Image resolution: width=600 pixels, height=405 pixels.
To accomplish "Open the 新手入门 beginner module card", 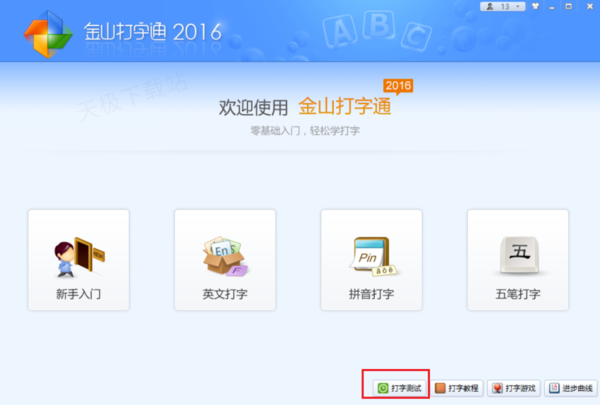I will [x=78, y=260].
